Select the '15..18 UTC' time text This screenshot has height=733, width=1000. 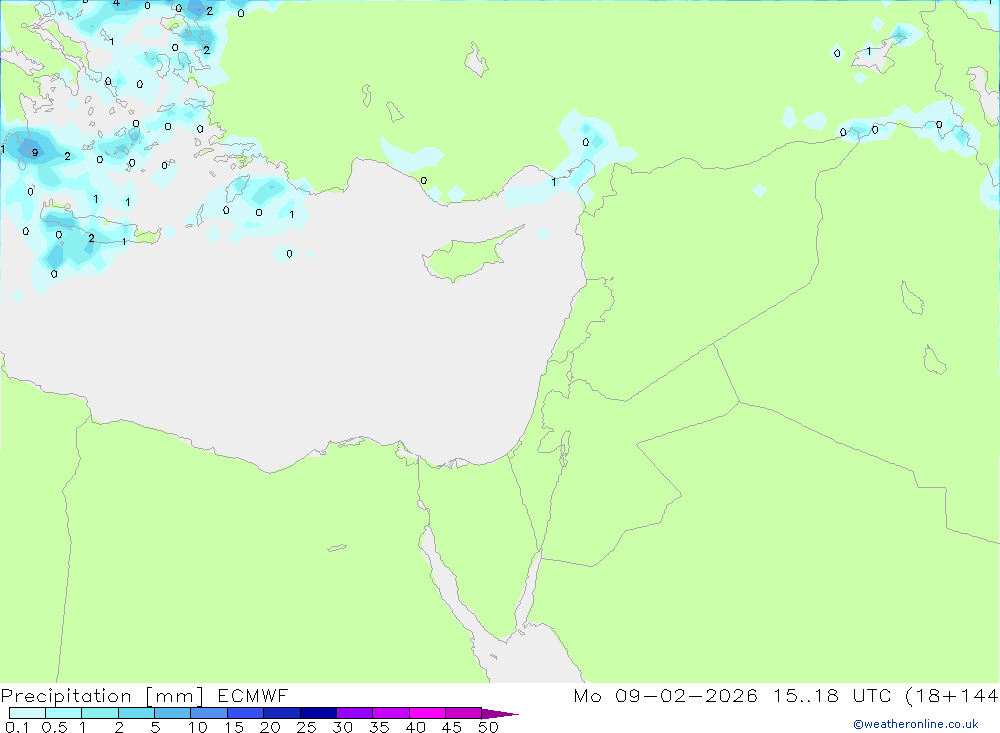[x=830, y=695]
